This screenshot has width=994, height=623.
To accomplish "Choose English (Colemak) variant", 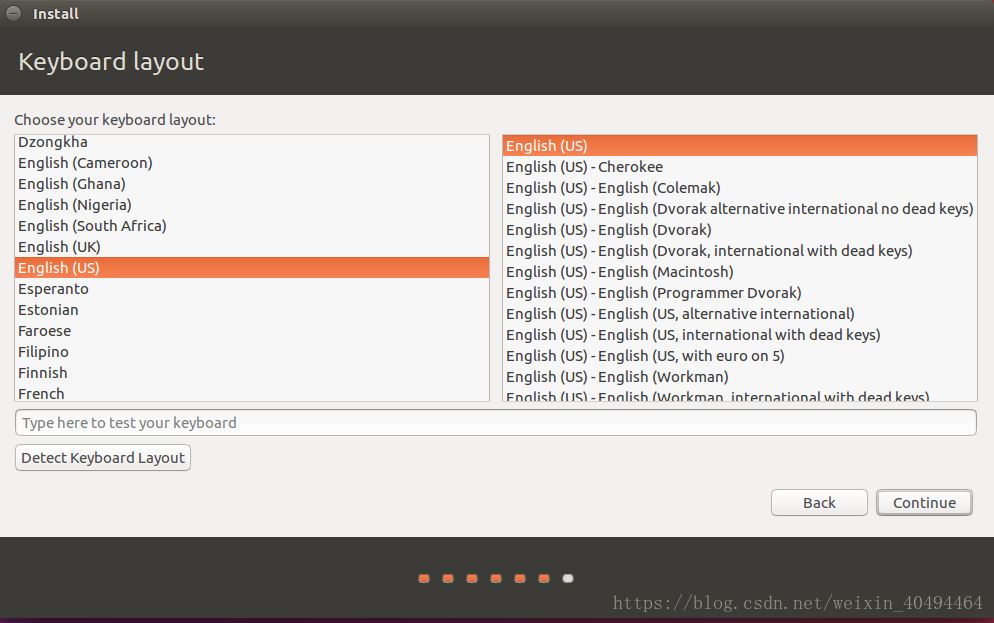I will click(740, 188).
